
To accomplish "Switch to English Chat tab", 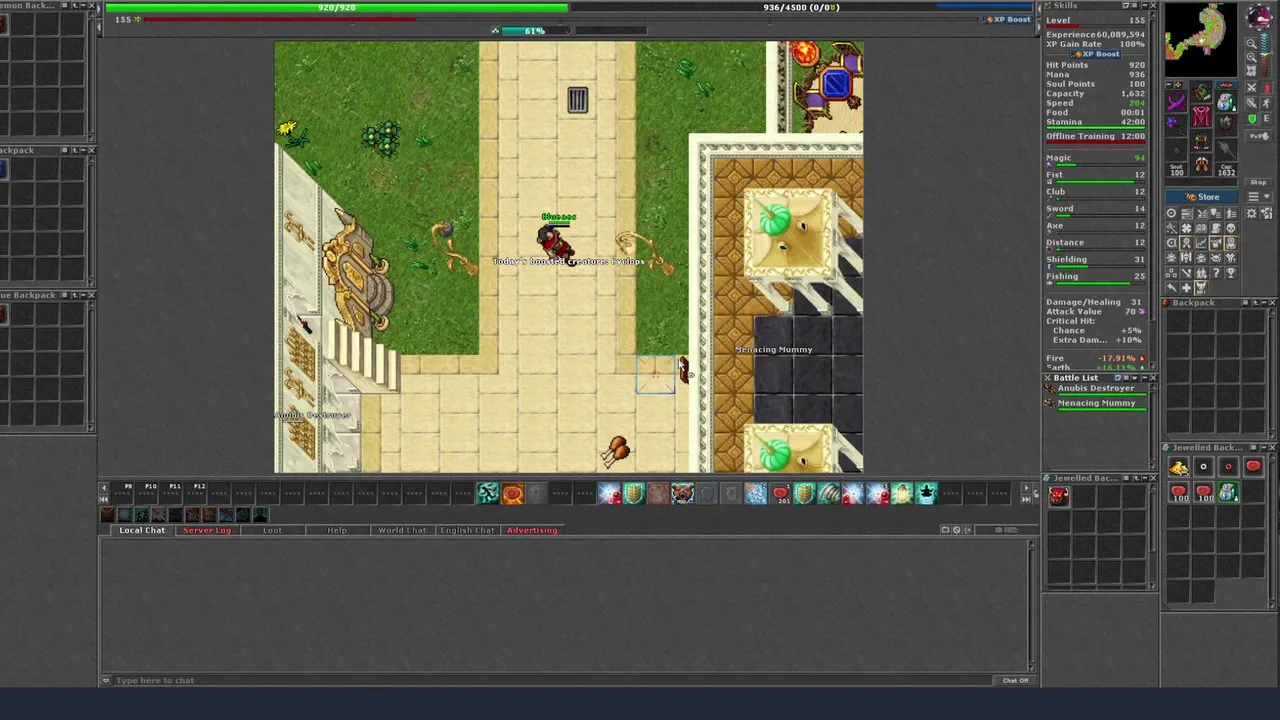I will click(467, 530).
